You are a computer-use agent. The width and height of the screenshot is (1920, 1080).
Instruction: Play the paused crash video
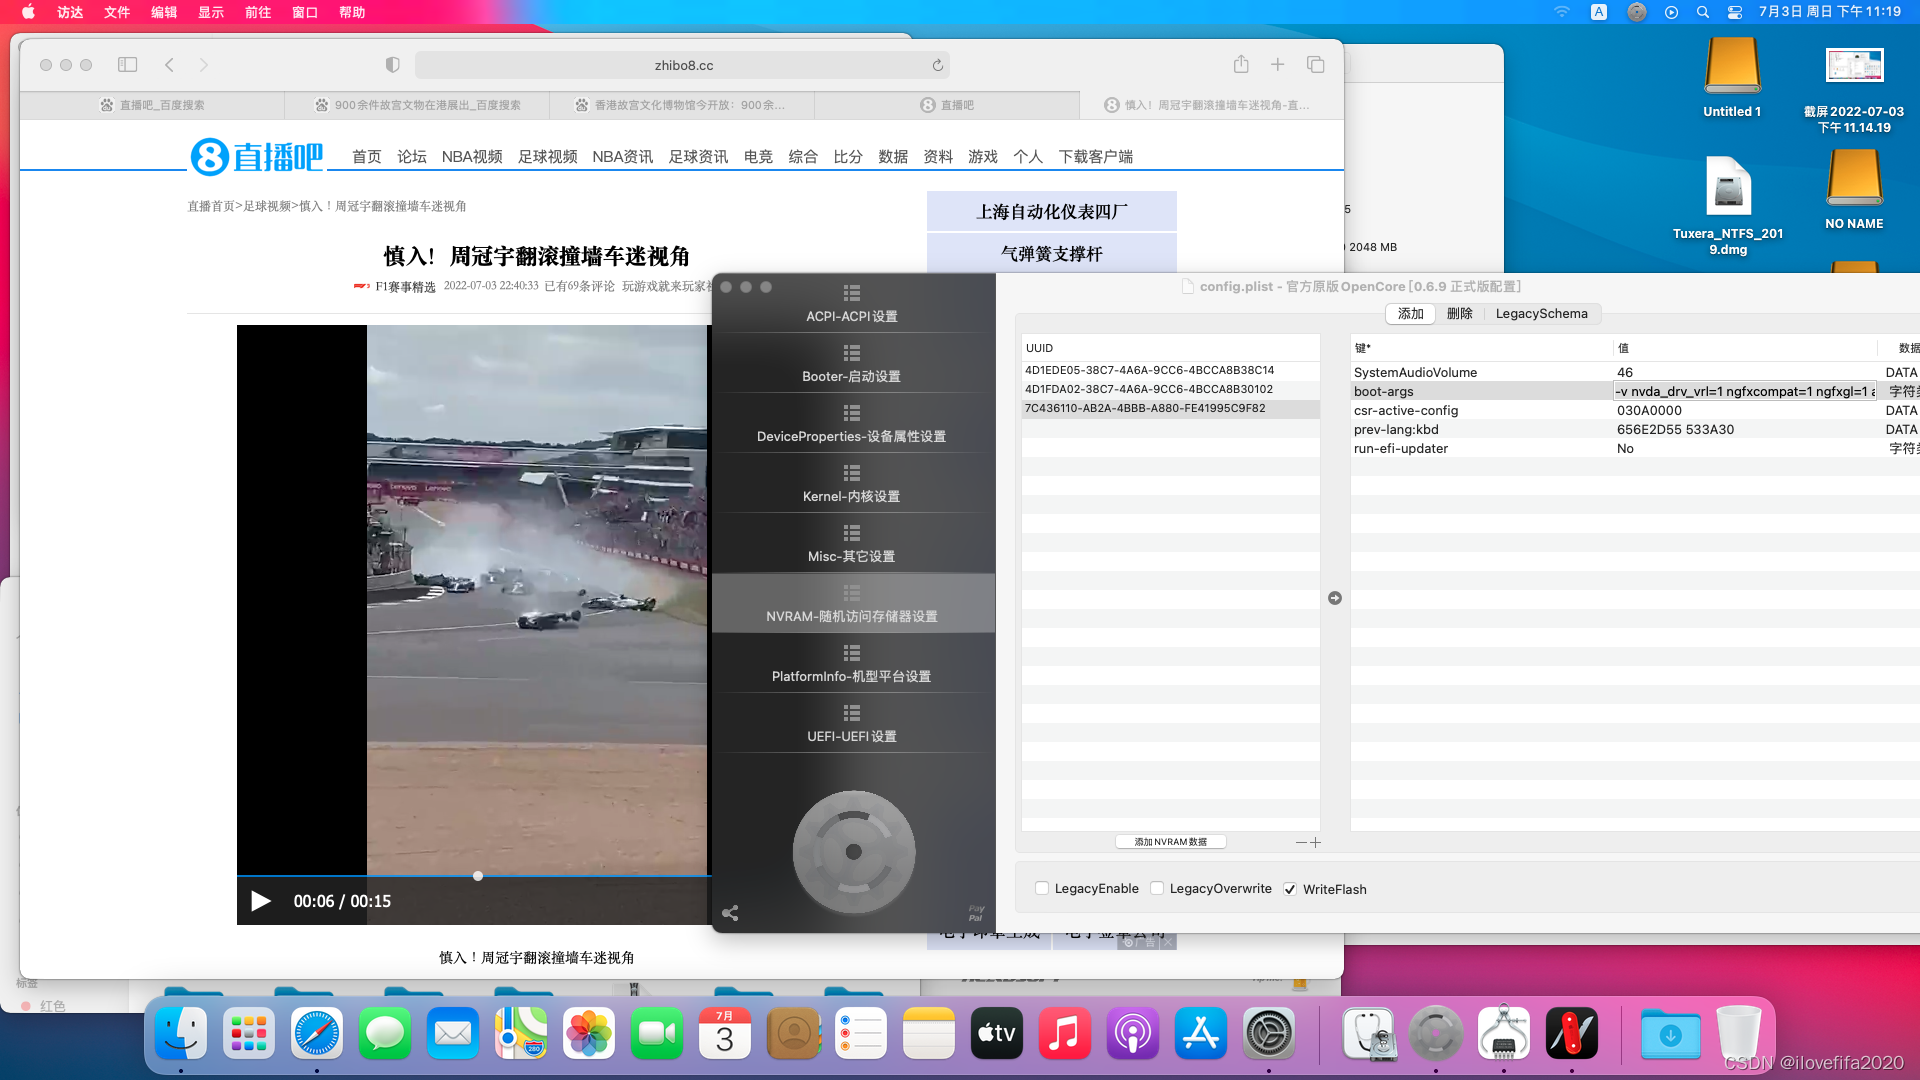(x=261, y=901)
